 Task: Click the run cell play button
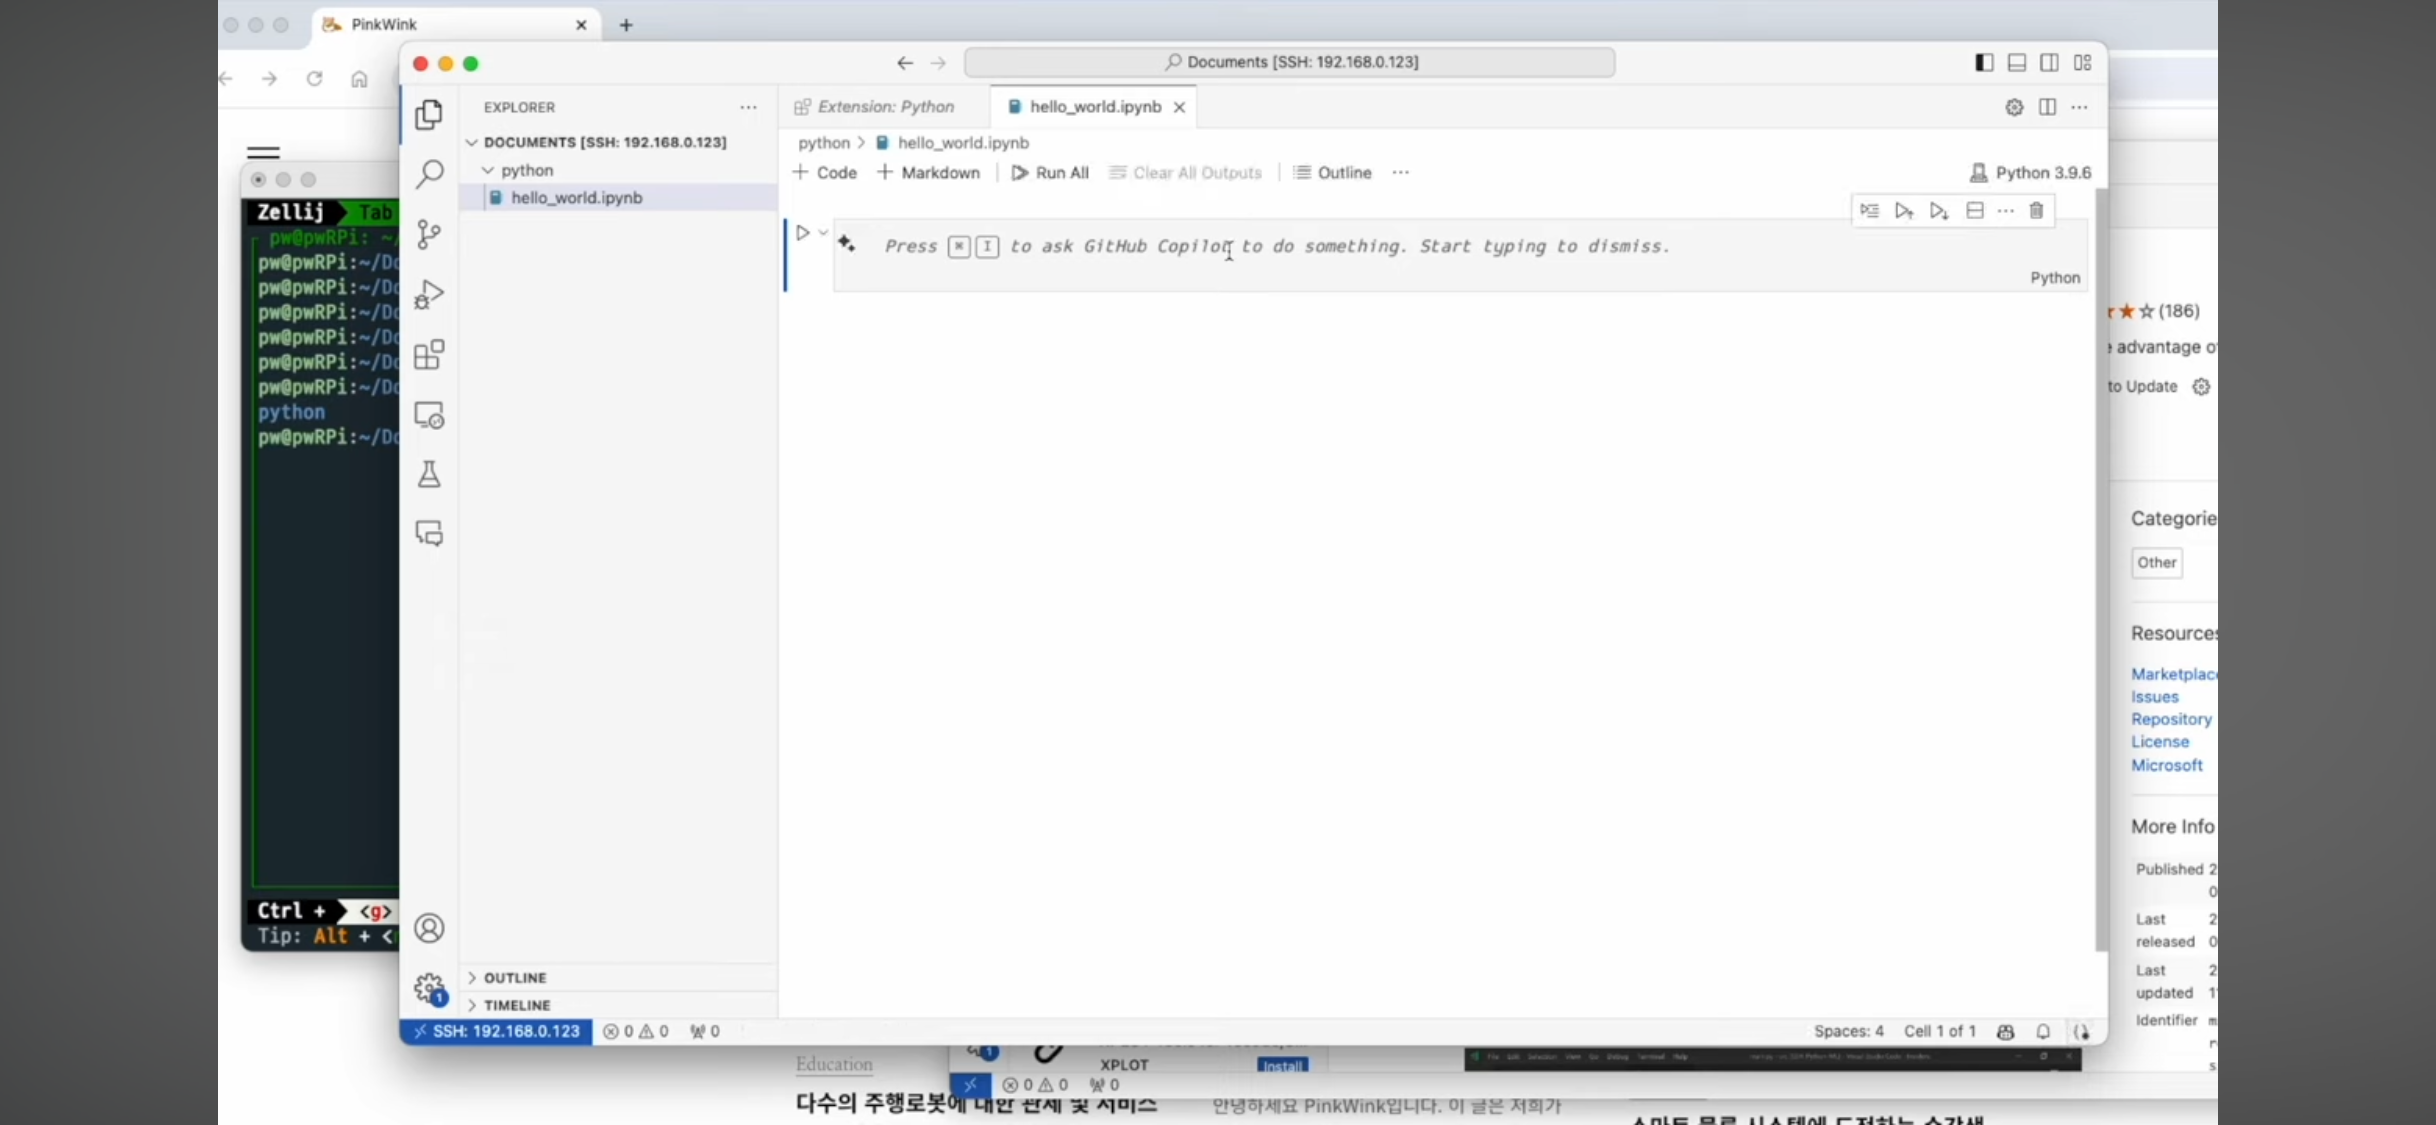coord(802,233)
